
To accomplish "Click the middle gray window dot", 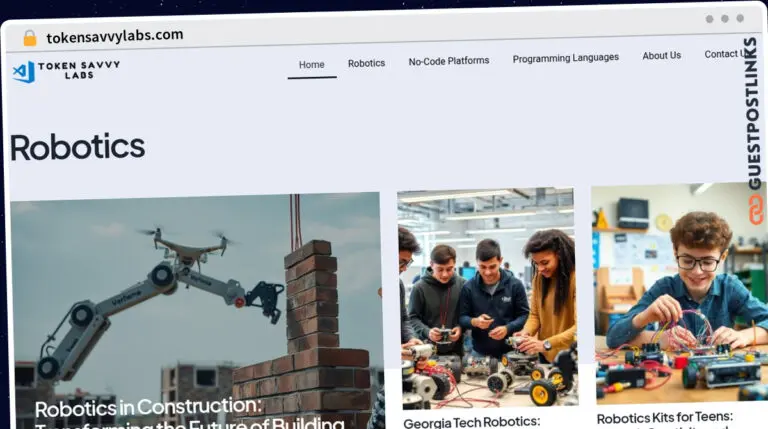I will point(725,19).
